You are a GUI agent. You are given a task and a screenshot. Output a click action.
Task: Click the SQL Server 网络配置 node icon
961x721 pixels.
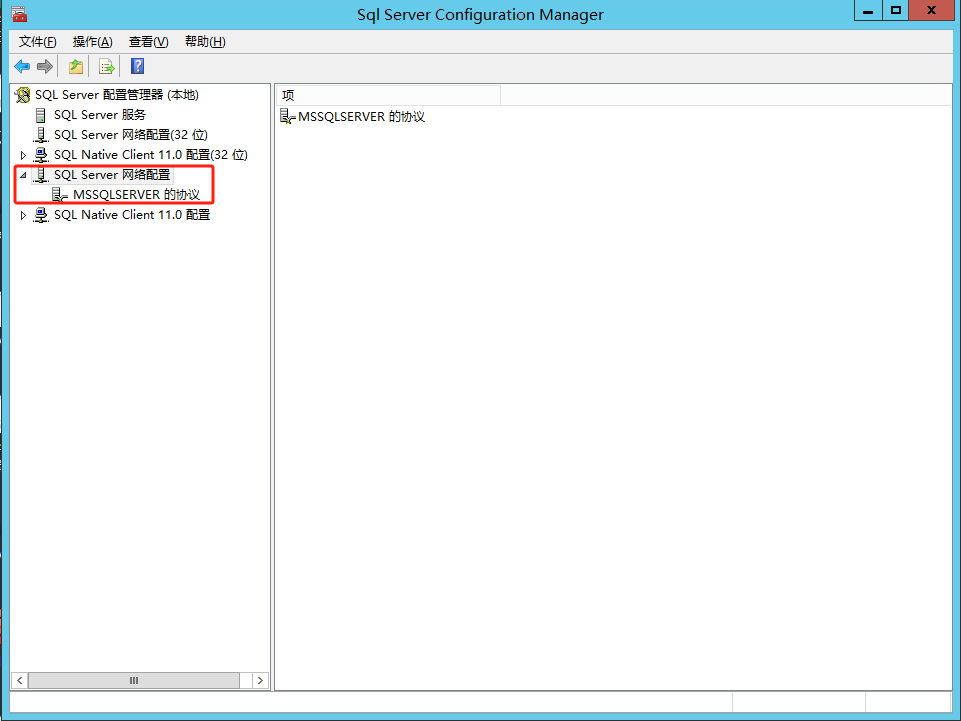tap(40, 175)
